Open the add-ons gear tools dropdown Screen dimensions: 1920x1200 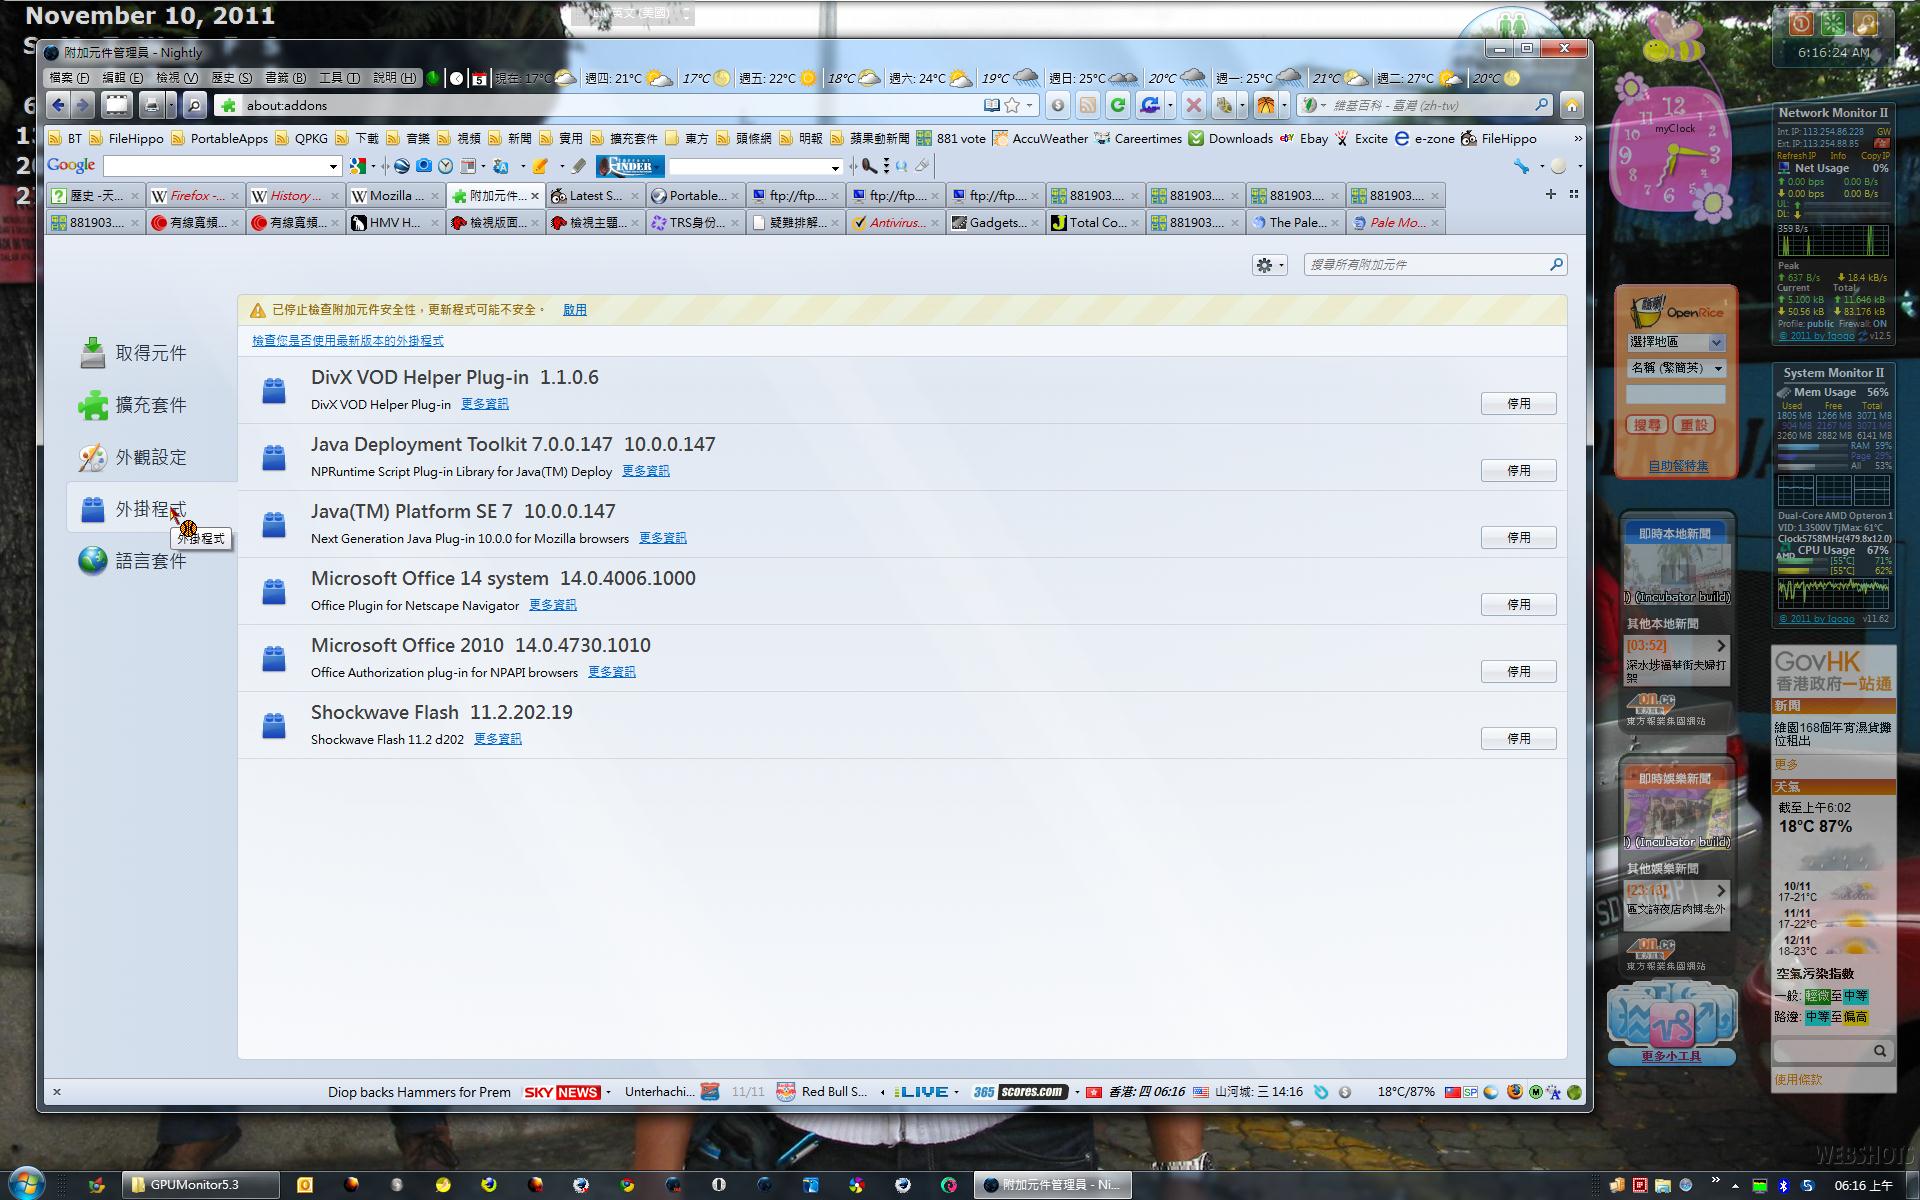coord(1269,265)
